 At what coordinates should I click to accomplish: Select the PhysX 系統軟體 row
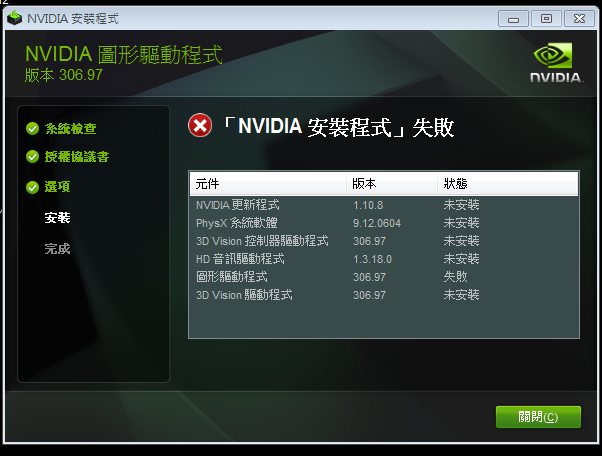coord(384,223)
